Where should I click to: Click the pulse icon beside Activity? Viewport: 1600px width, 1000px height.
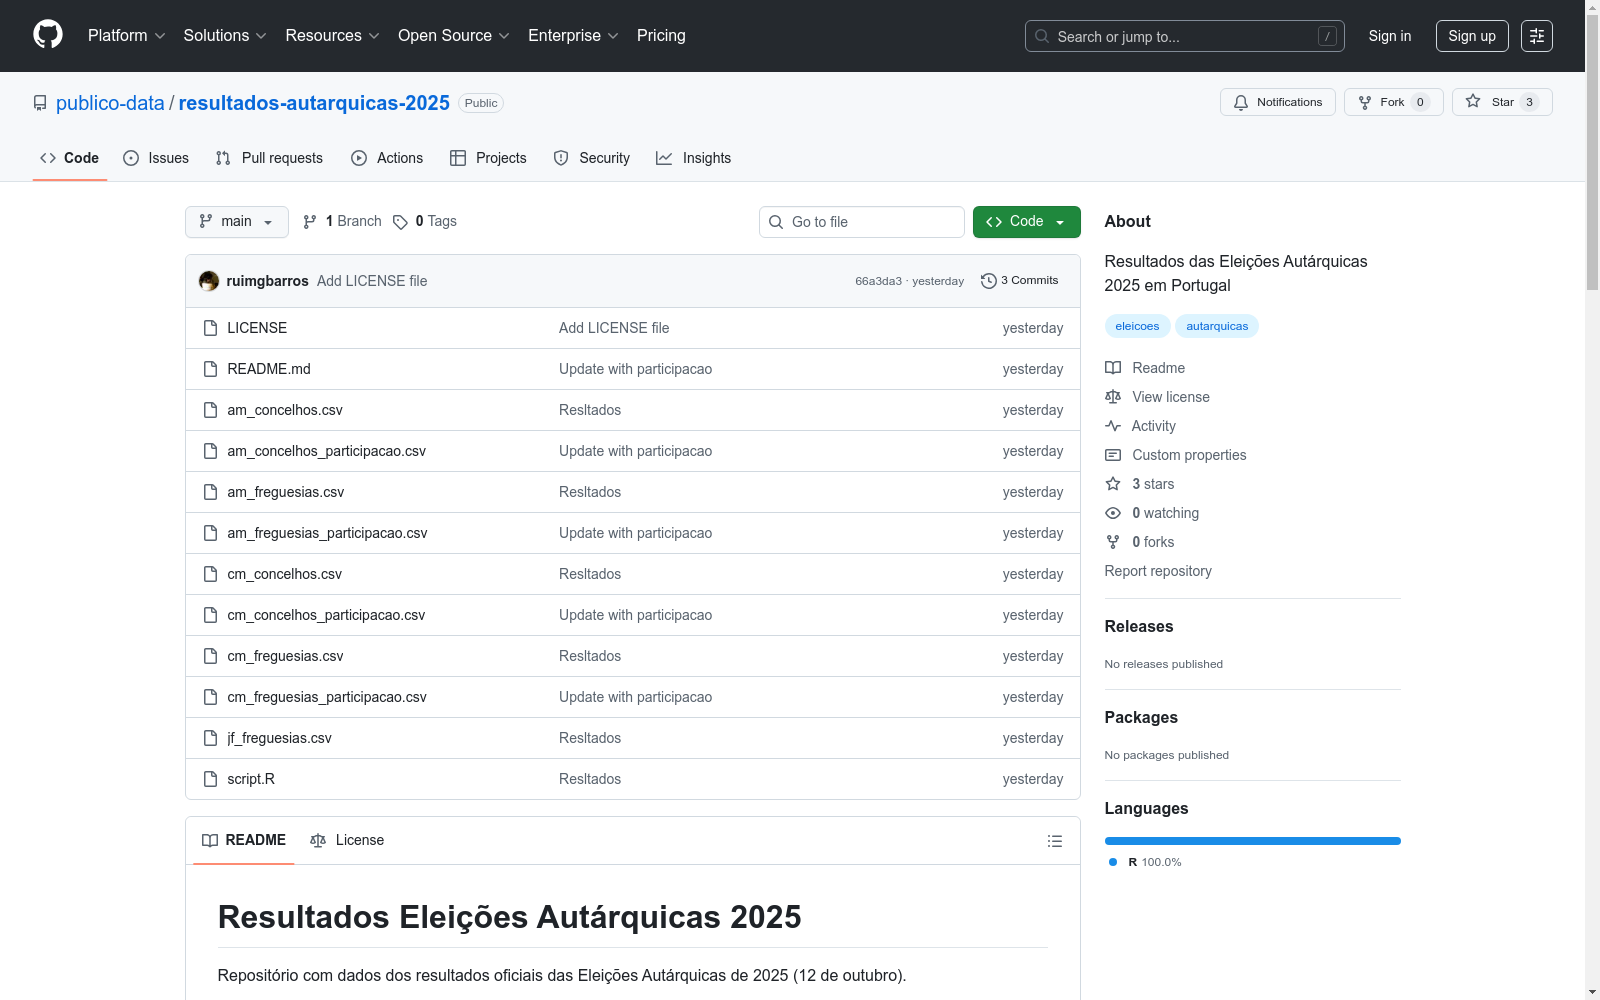click(1113, 426)
